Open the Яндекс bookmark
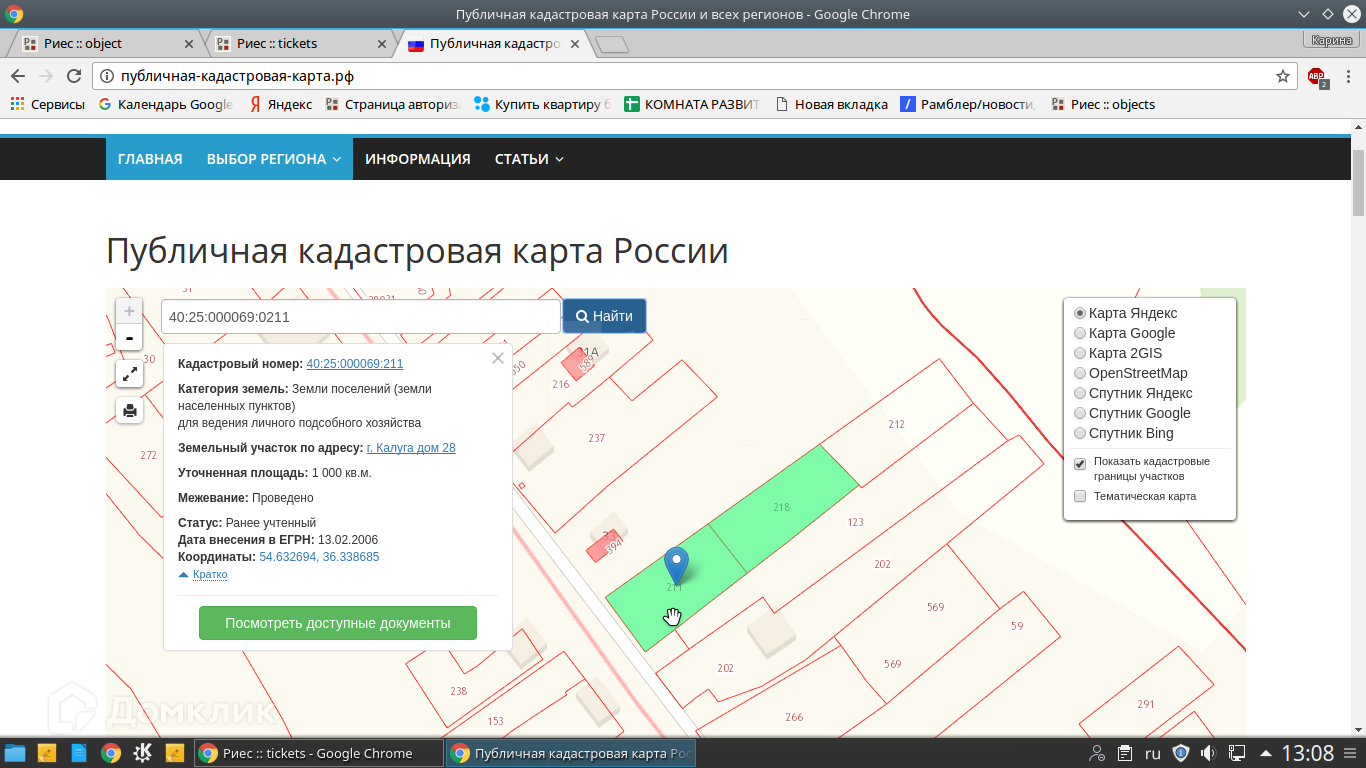 (281, 104)
